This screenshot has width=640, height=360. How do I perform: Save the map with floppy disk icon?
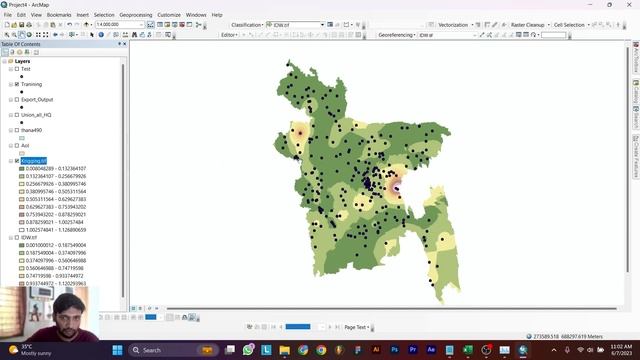pyautogui.click(x=22, y=25)
